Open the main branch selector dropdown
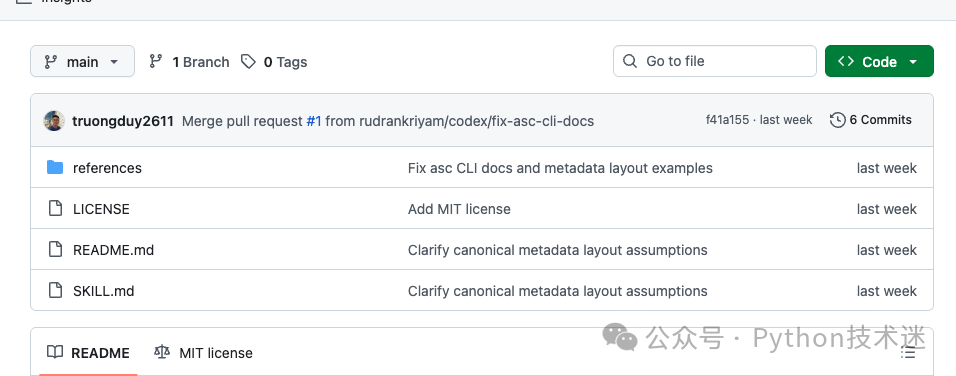 pos(82,62)
